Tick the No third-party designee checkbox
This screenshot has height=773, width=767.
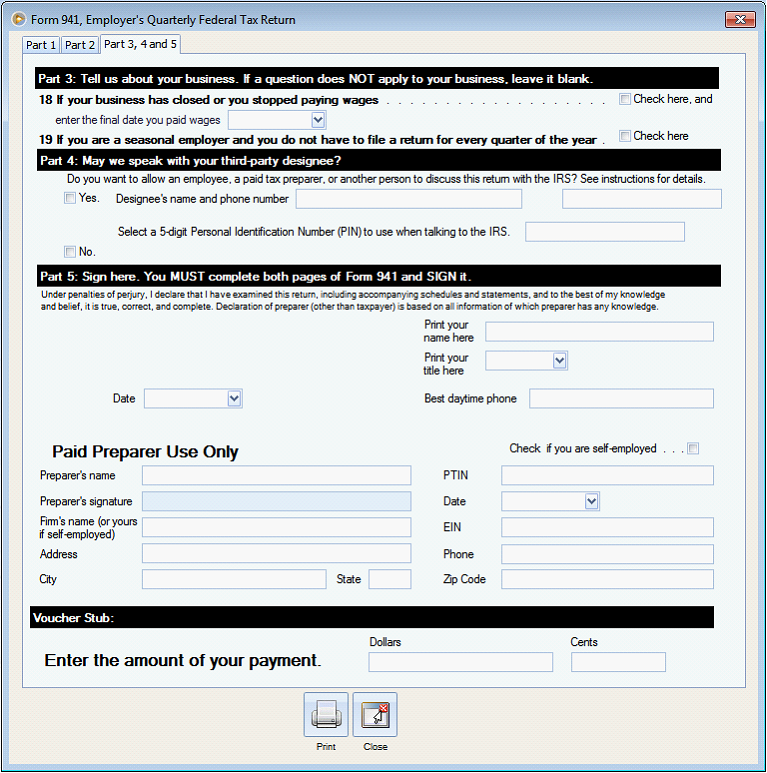click(70, 251)
